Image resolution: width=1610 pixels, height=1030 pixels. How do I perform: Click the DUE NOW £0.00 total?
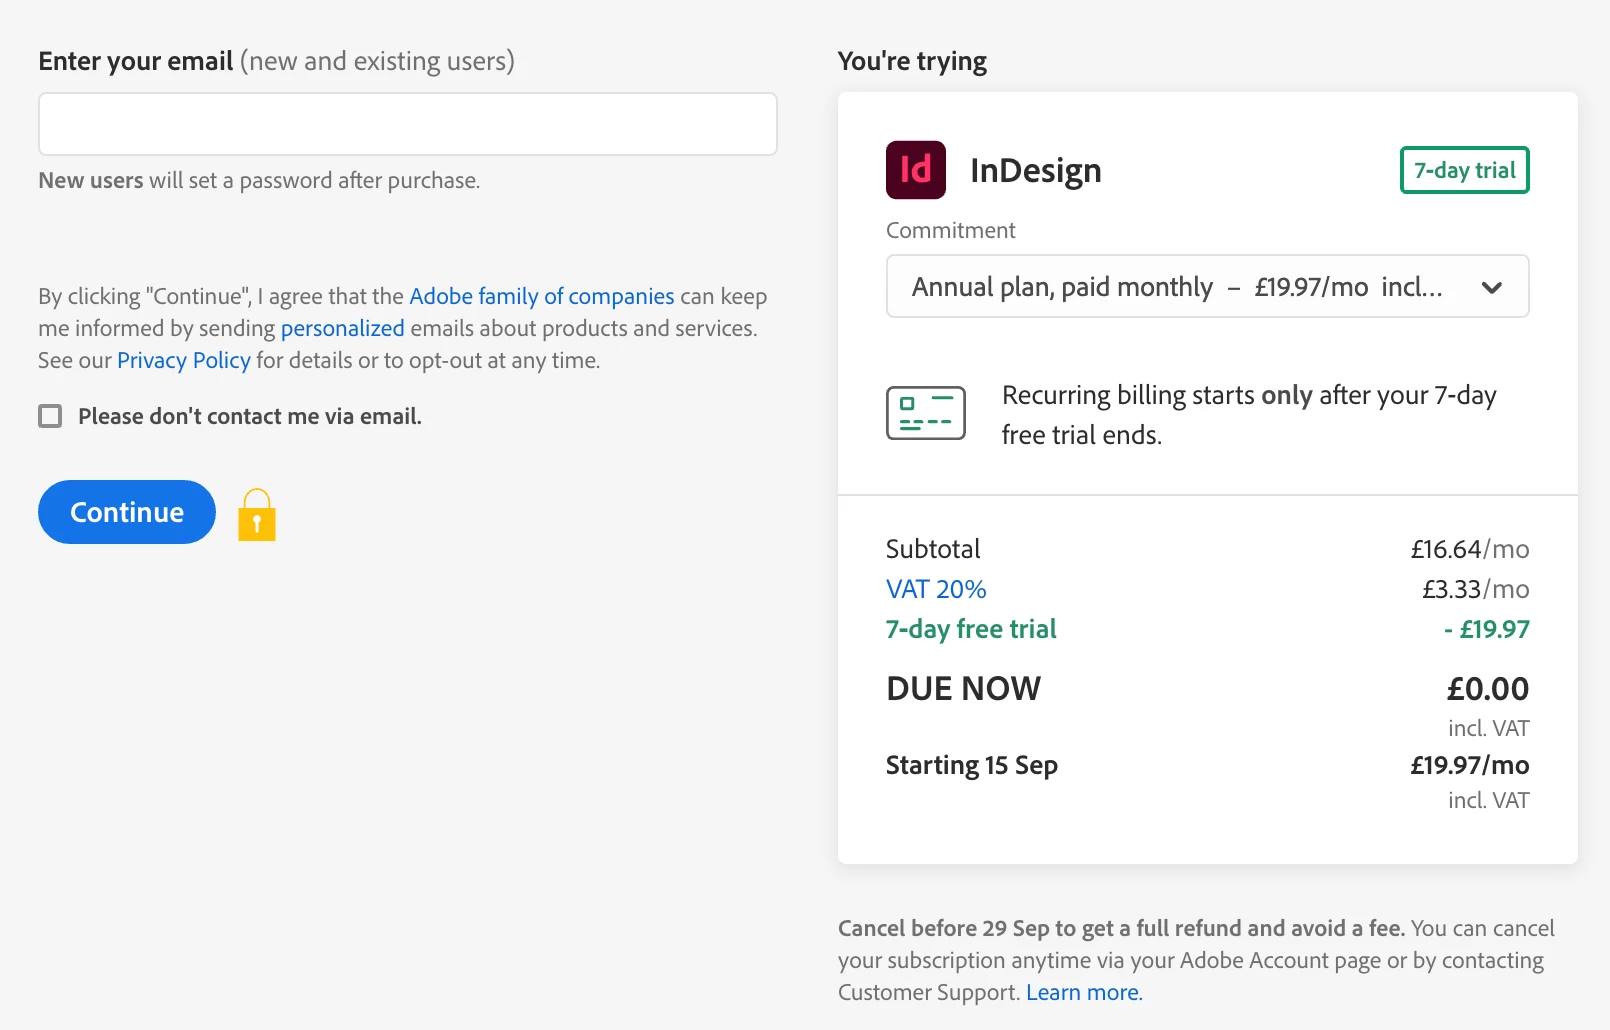coord(1487,688)
